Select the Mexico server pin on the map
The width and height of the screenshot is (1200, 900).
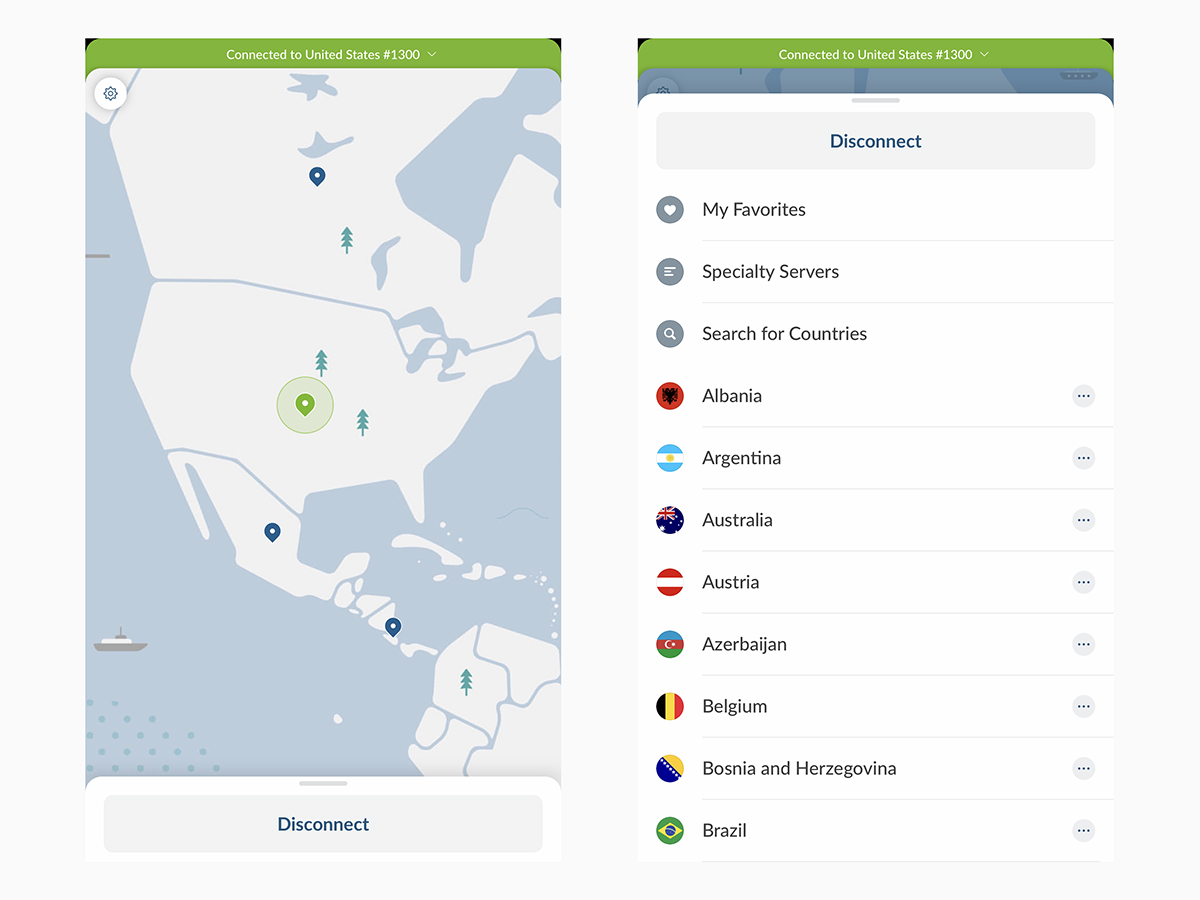(x=272, y=531)
